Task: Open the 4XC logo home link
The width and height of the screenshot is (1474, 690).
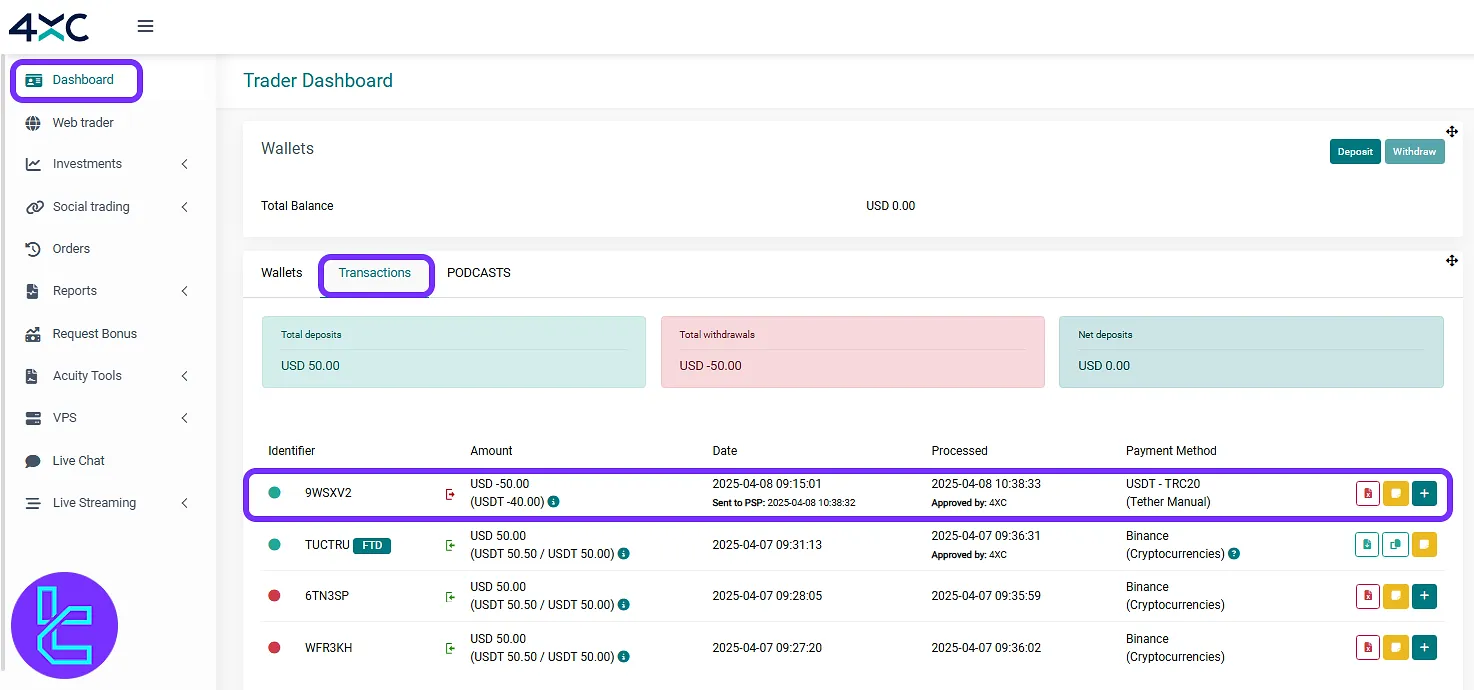Action: tap(49, 26)
